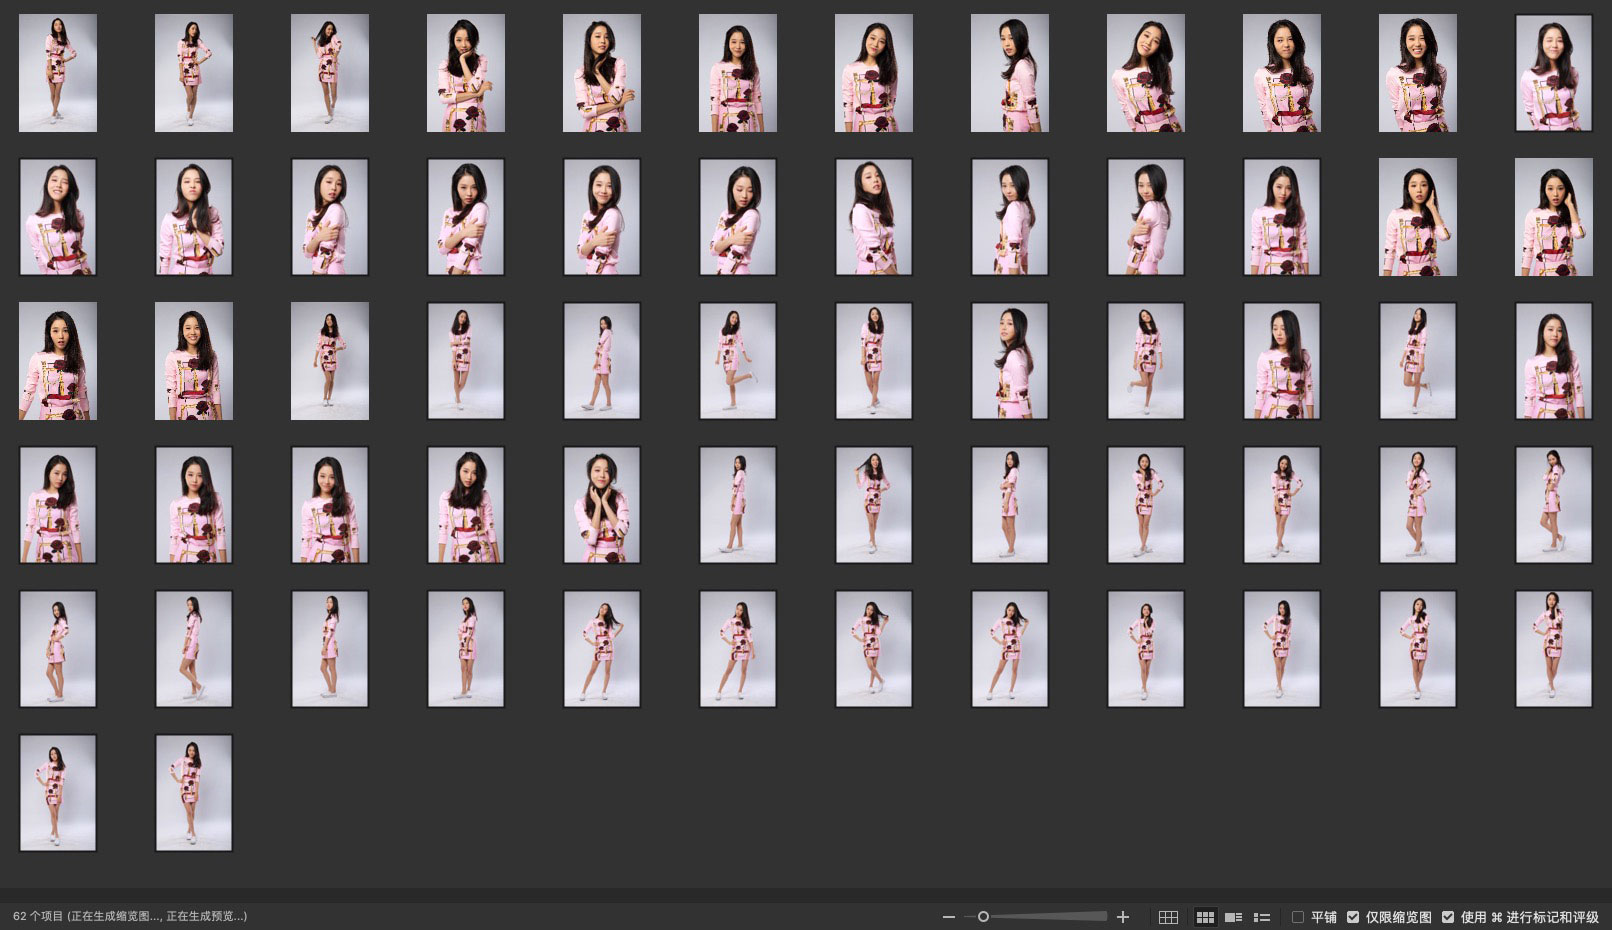1612x930 pixels.
Task: Switch to list view icon
Action: click(1262, 917)
